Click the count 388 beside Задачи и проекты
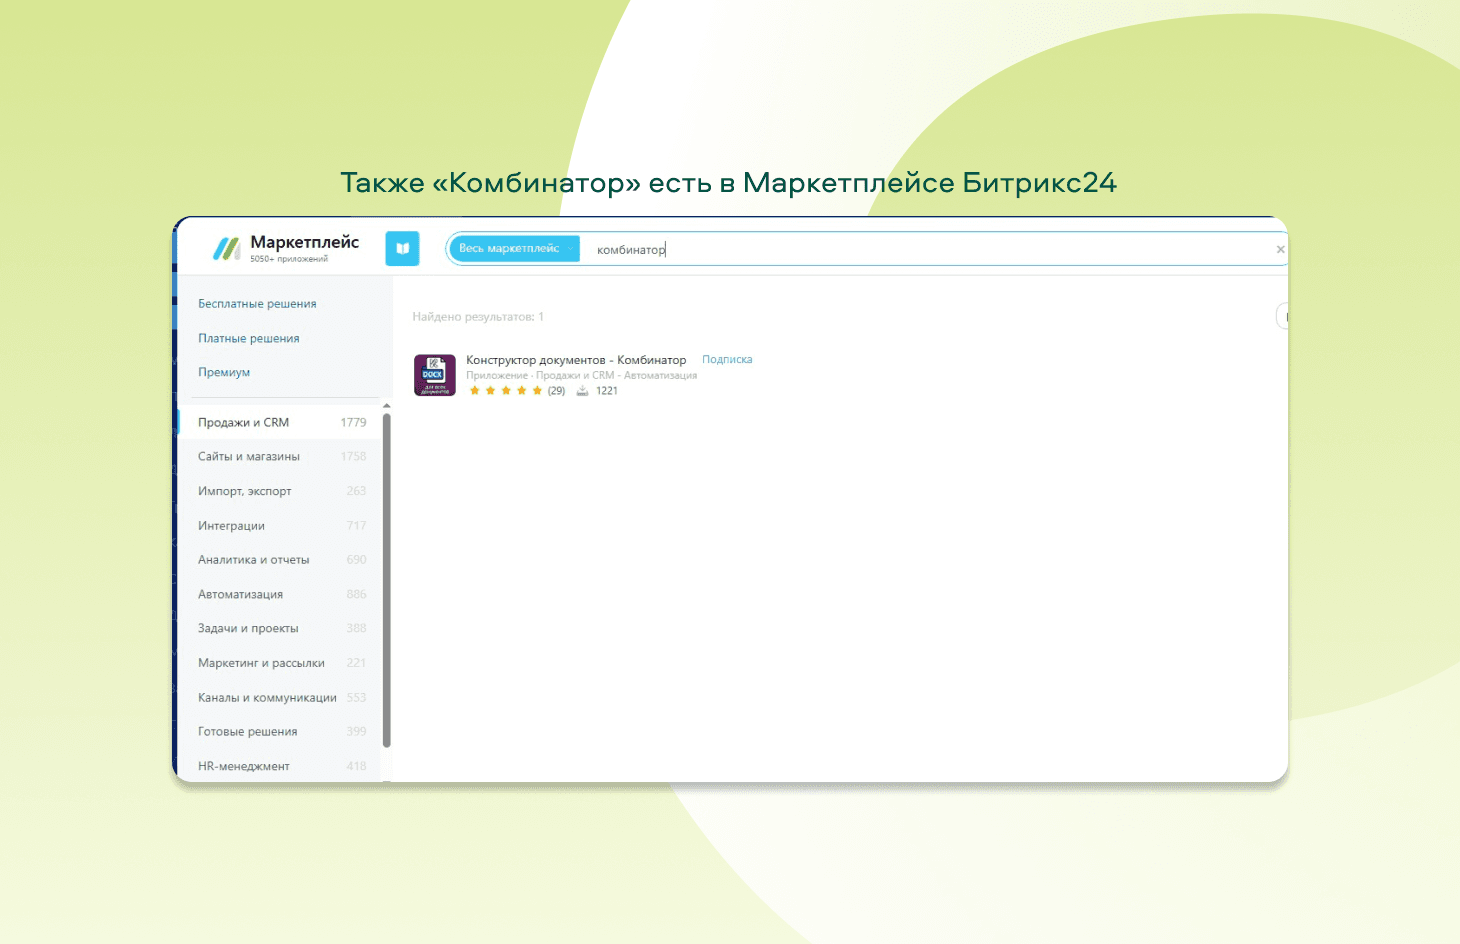This screenshot has height=944, width=1460. tap(356, 629)
